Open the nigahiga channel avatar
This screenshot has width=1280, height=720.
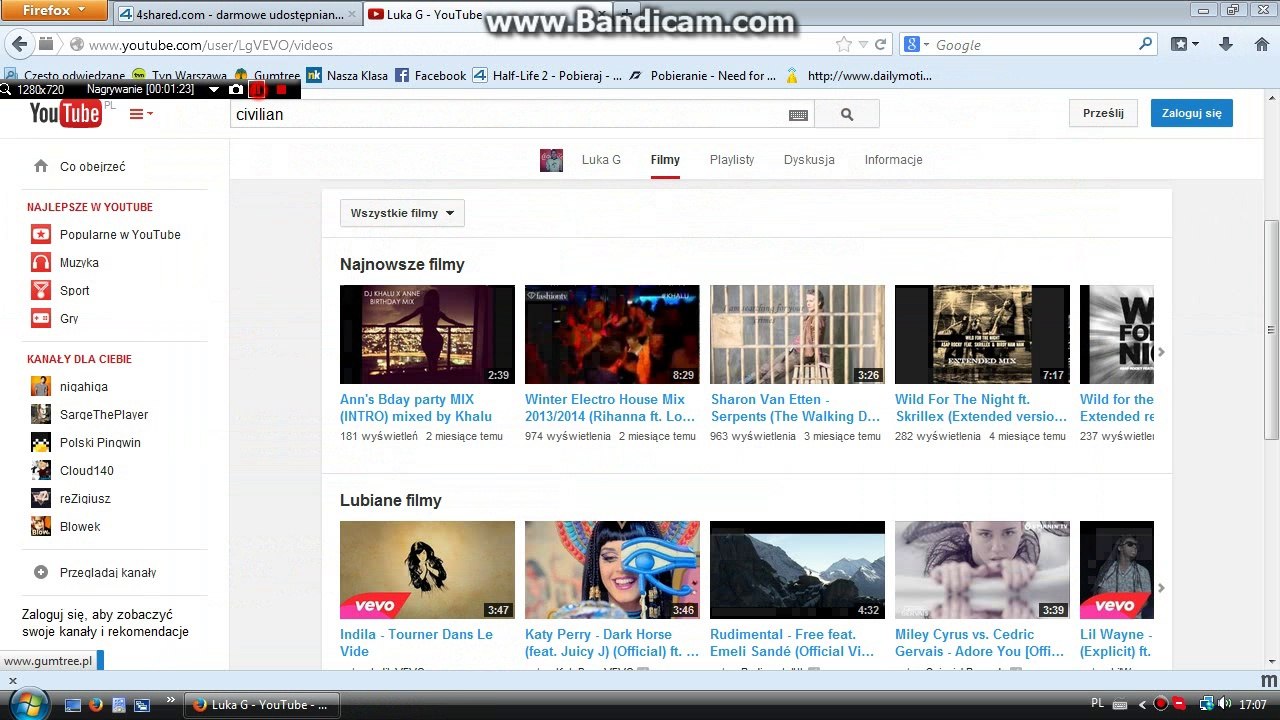pos(41,386)
